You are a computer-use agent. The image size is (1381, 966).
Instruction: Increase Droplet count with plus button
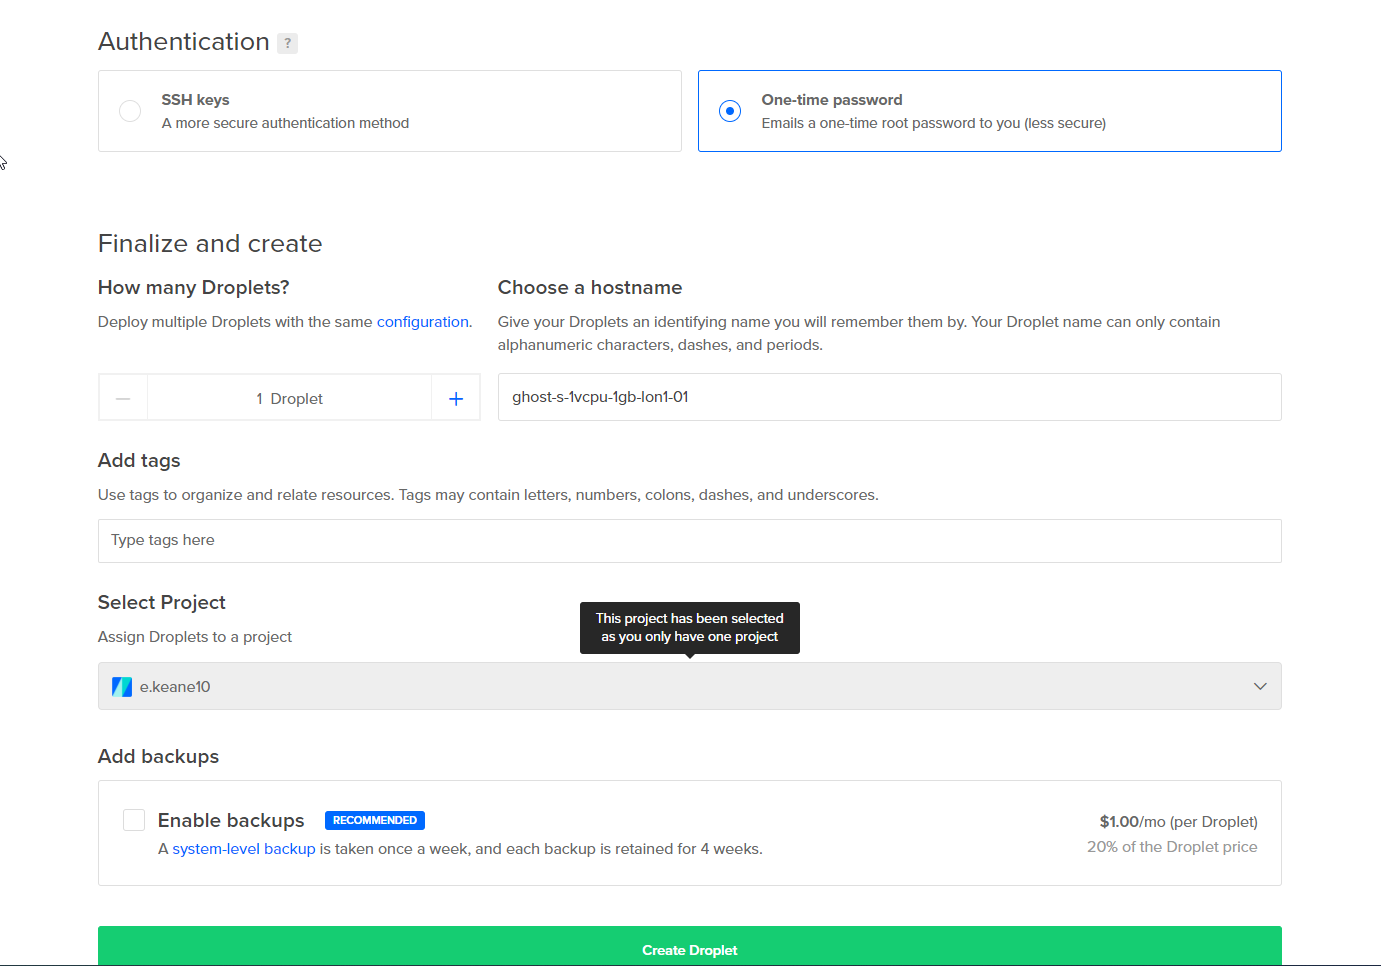pyautogui.click(x=456, y=398)
